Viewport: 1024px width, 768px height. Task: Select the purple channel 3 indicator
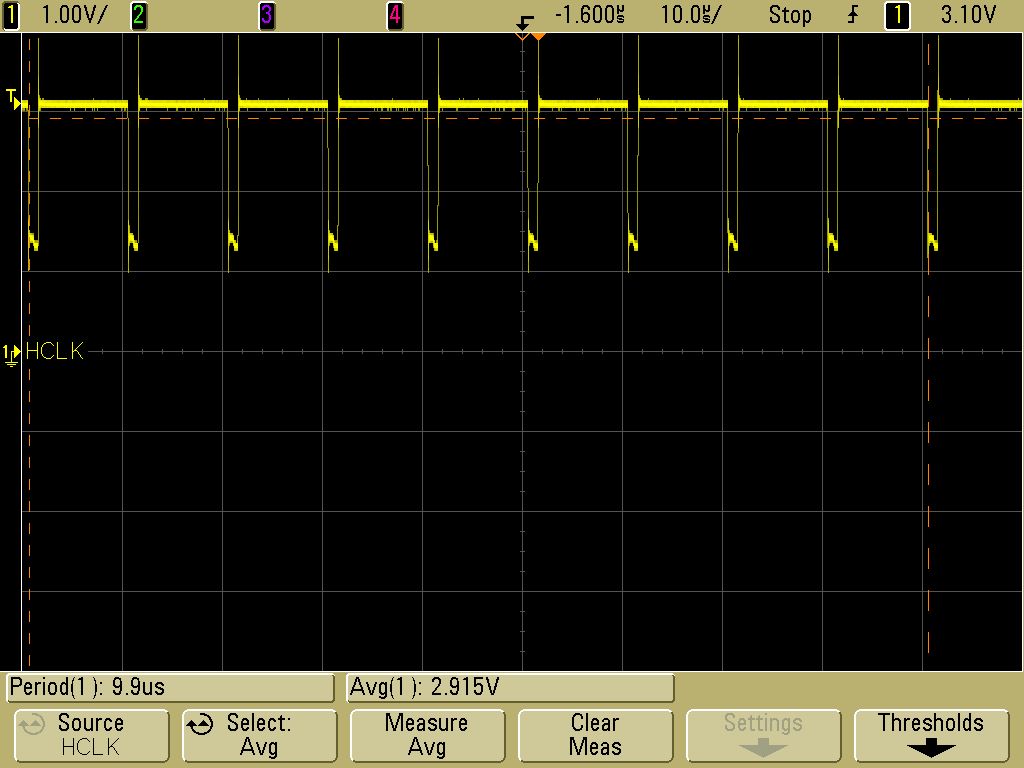[266, 15]
